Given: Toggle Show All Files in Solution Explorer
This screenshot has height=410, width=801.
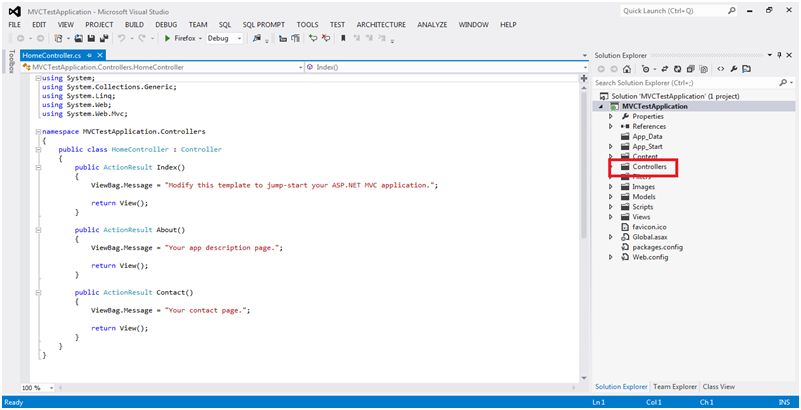Looking at the screenshot, I should click(x=703, y=69).
